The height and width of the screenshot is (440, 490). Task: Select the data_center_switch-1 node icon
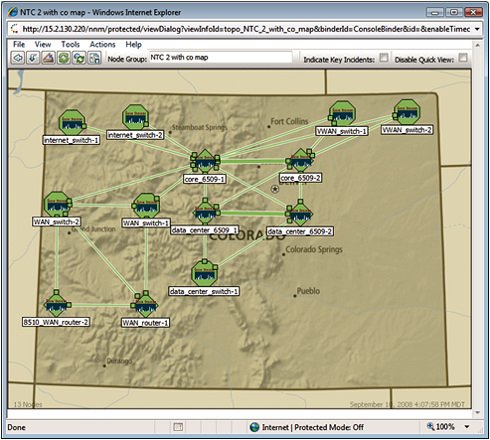click(x=204, y=273)
